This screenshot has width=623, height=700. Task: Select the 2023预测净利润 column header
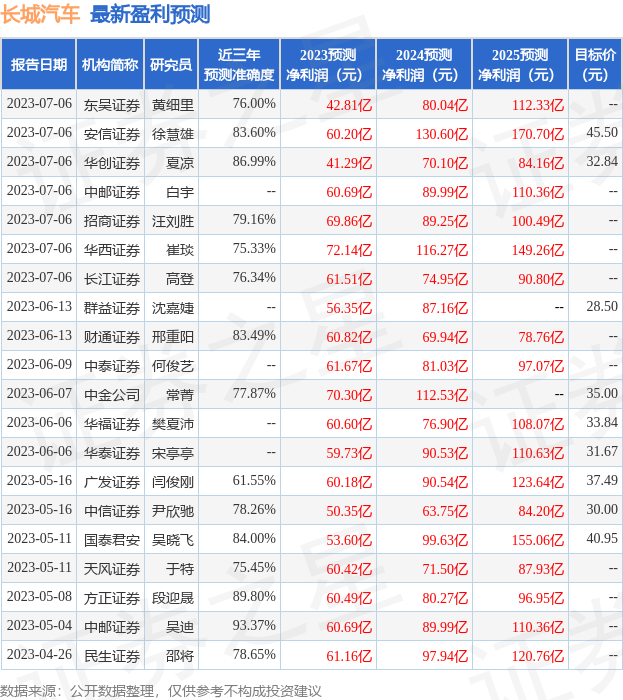pyautogui.click(x=328, y=64)
